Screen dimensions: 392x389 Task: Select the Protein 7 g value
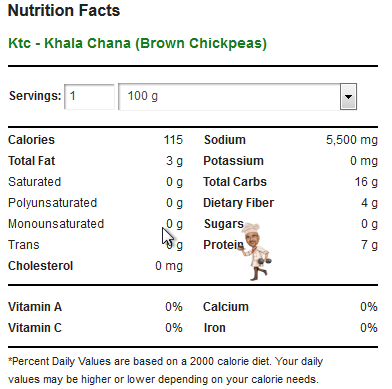click(x=369, y=245)
